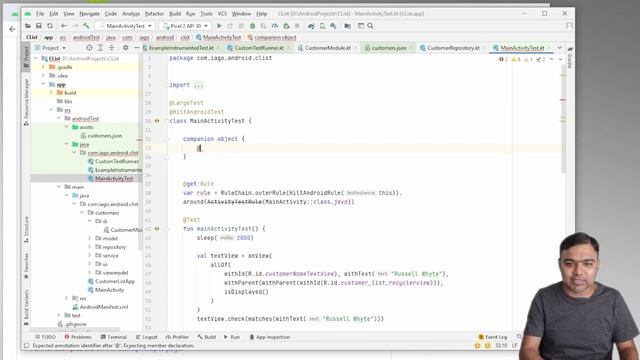Switch to CustomTestRunner.kt editor tab
The height and width of the screenshot is (360, 640).
click(259, 48)
